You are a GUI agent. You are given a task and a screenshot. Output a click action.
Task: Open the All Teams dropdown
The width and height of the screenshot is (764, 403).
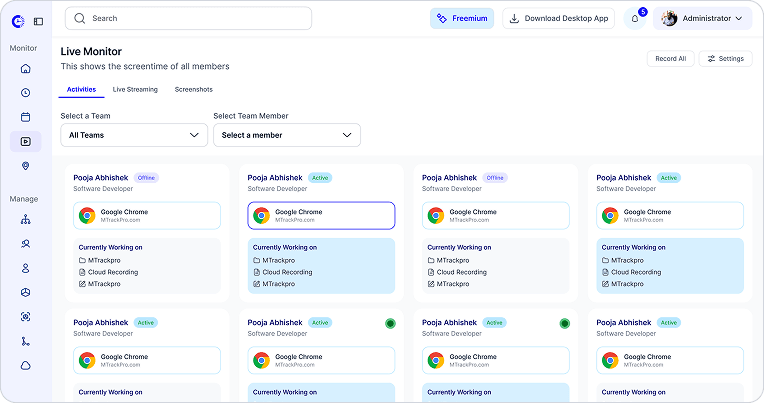tap(134, 135)
